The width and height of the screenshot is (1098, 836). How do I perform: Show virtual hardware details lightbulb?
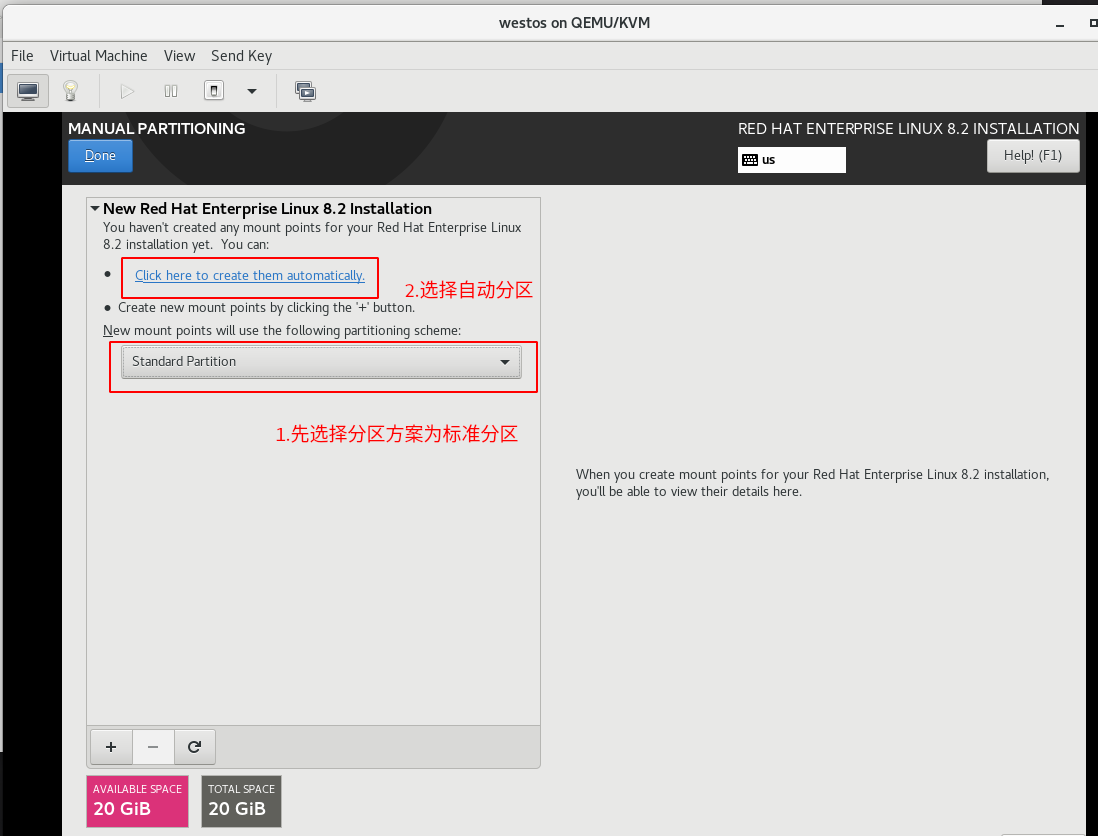[70, 91]
